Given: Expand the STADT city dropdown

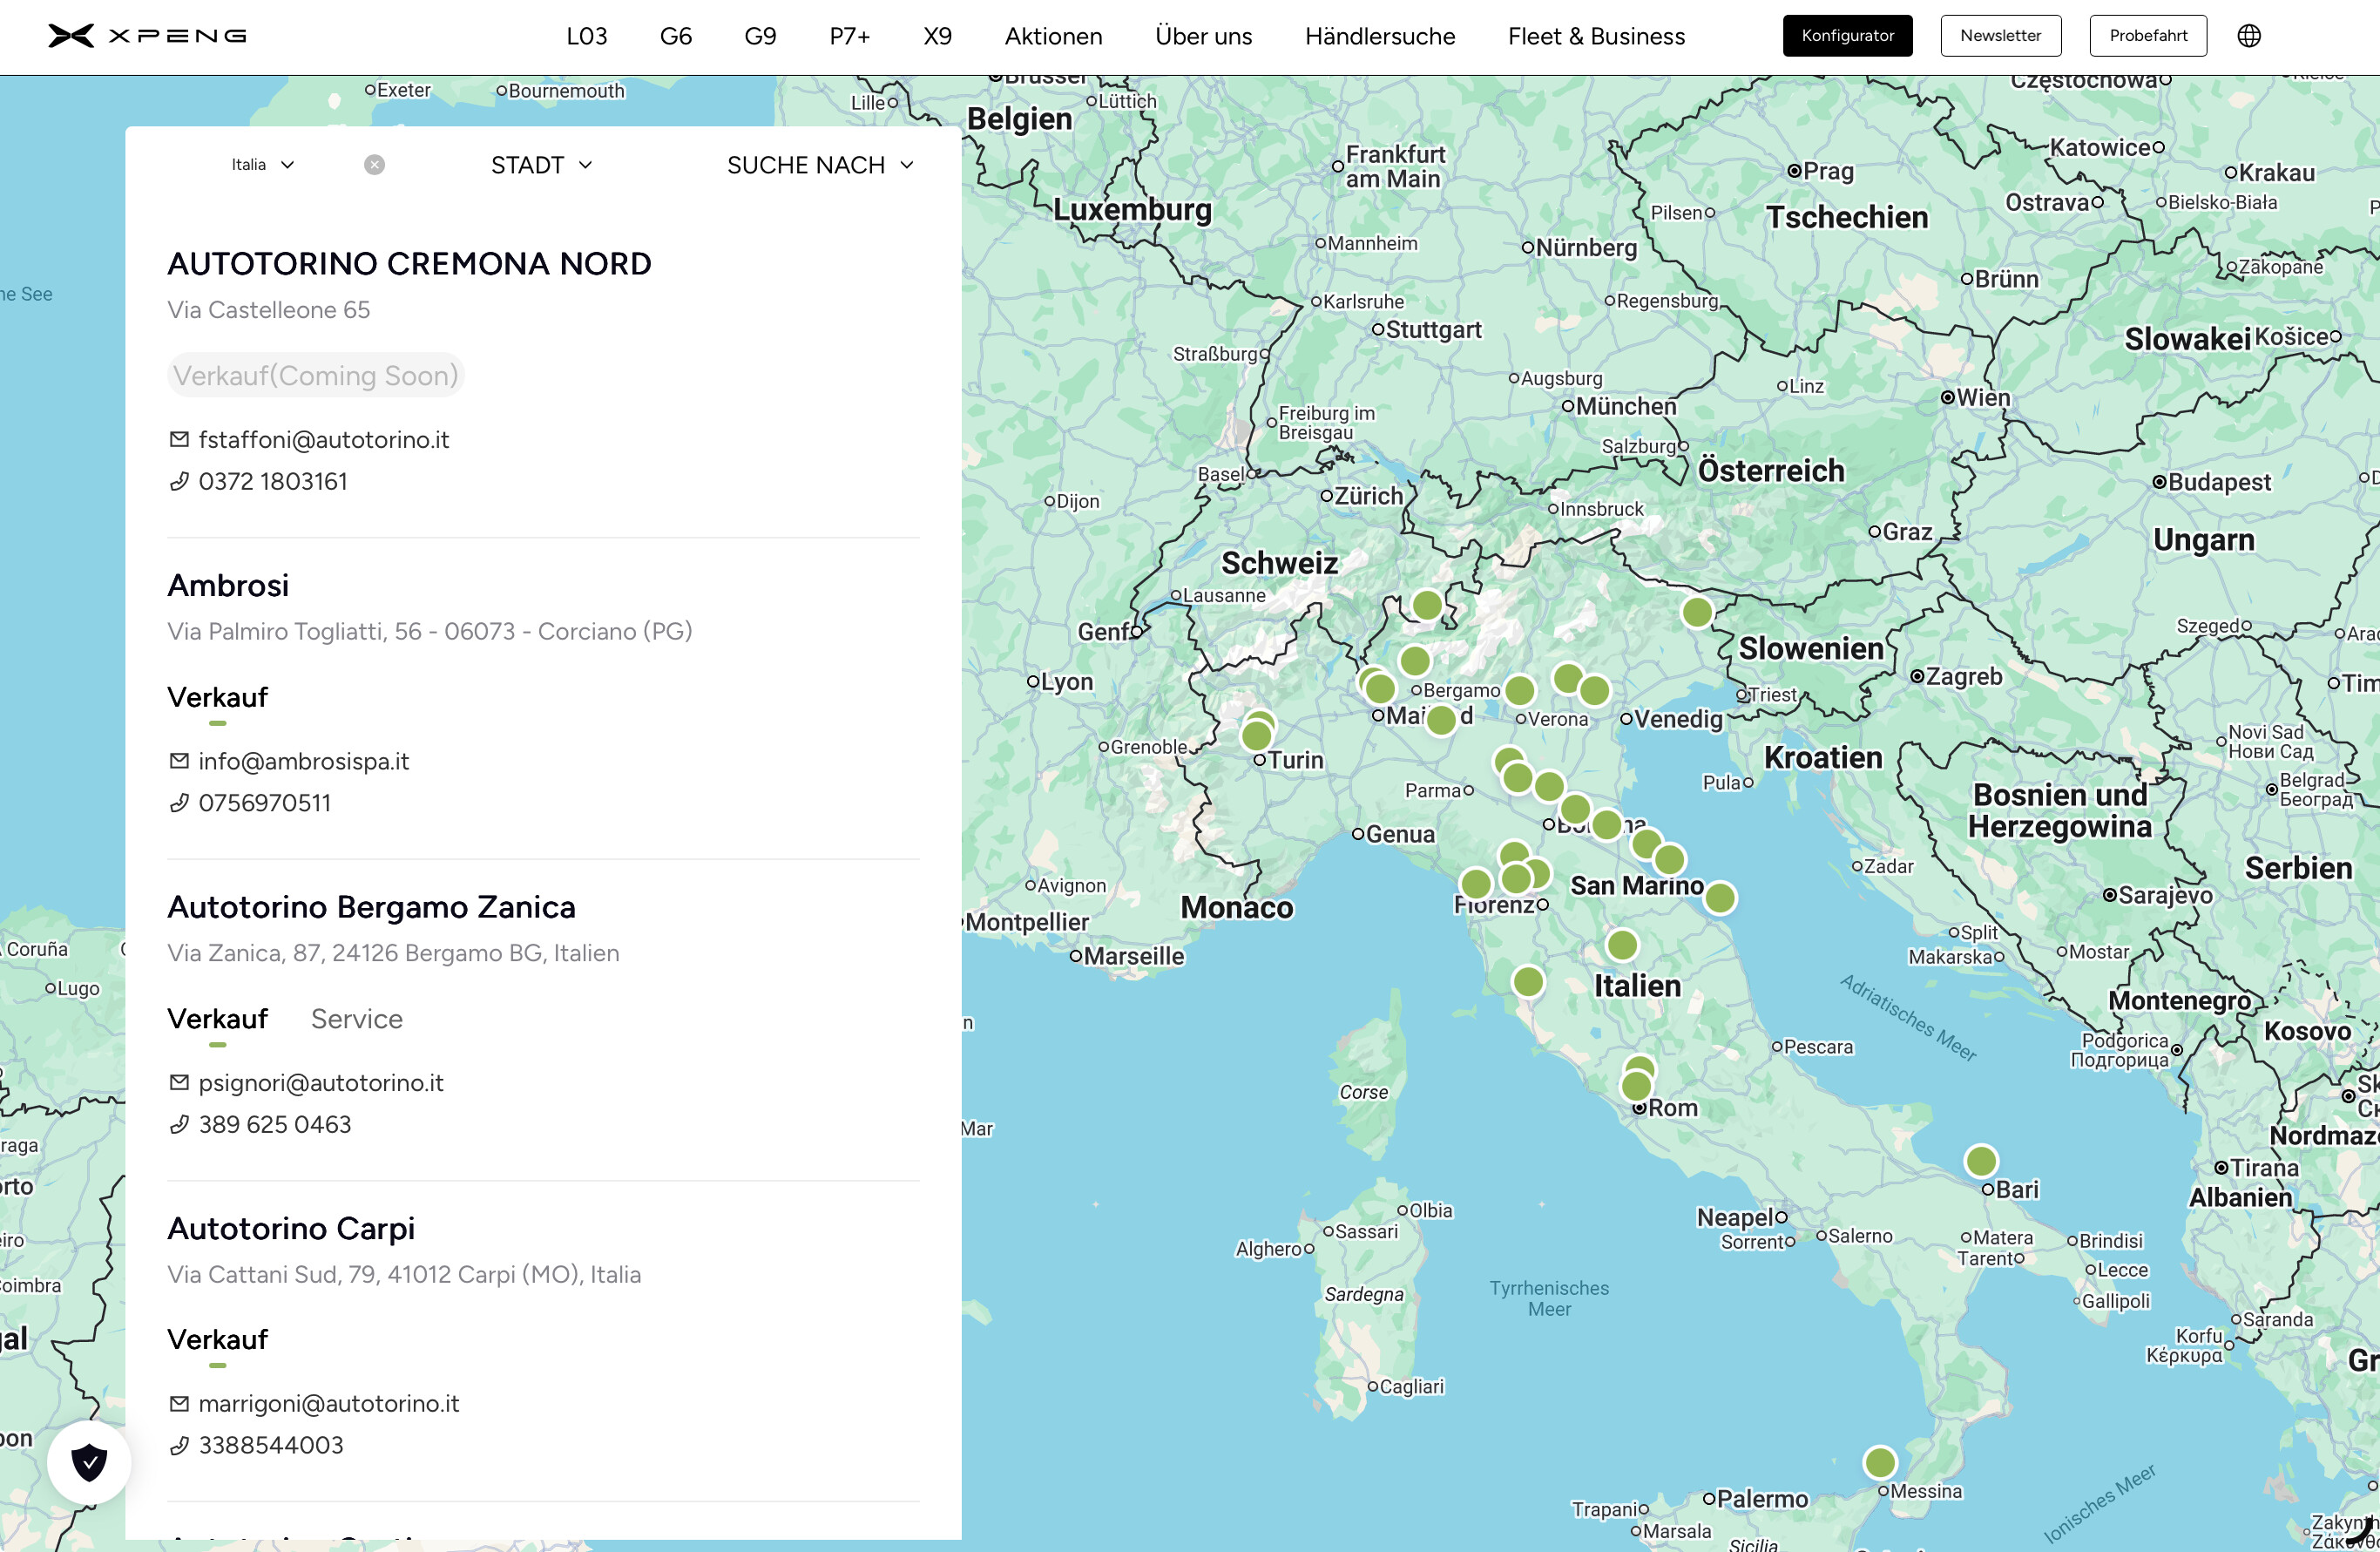Looking at the screenshot, I should click(542, 165).
